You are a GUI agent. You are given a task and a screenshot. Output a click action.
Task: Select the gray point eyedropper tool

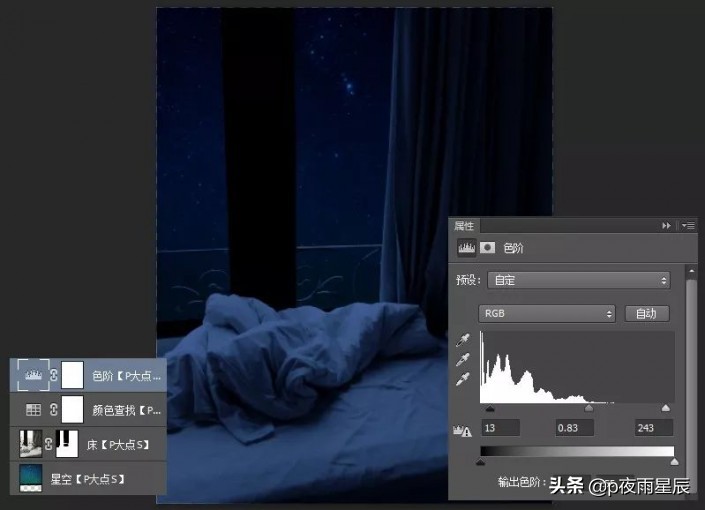463,360
